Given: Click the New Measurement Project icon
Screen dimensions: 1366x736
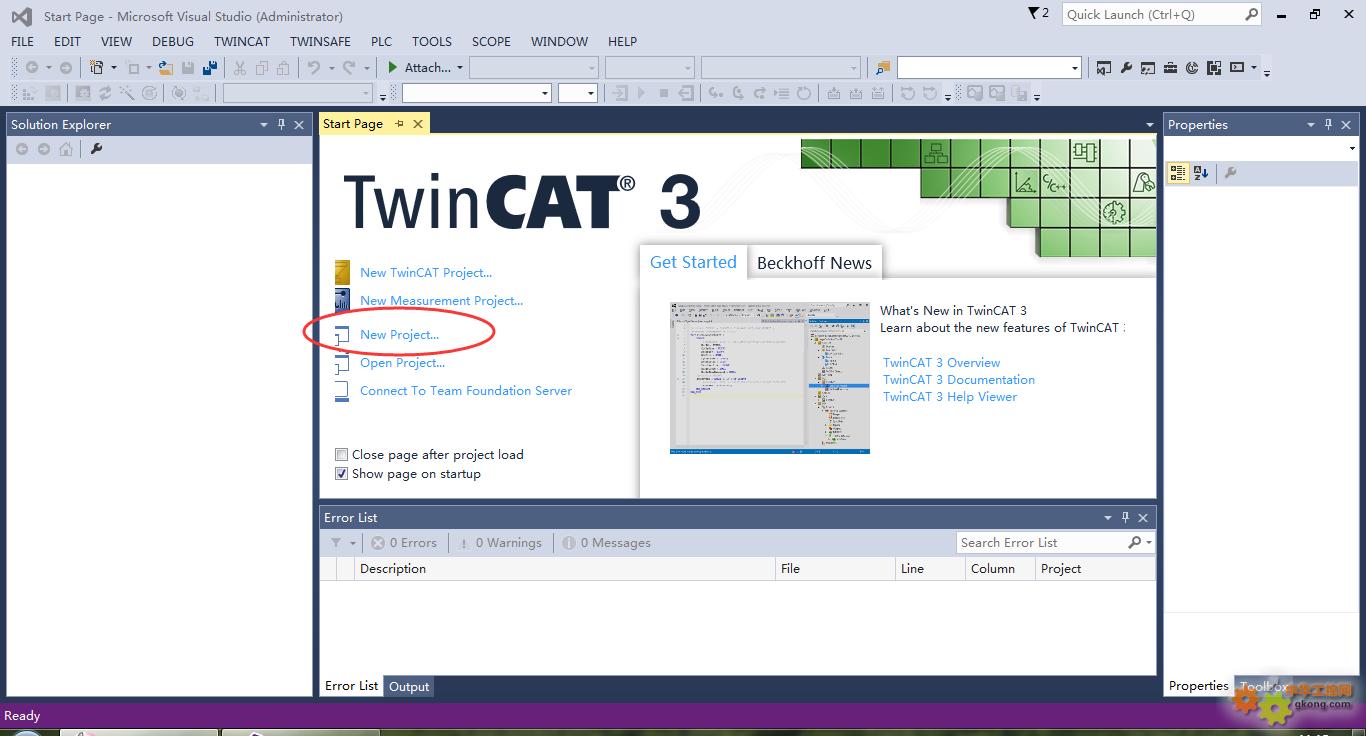Looking at the screenshot, I should [x=342, y=300].
